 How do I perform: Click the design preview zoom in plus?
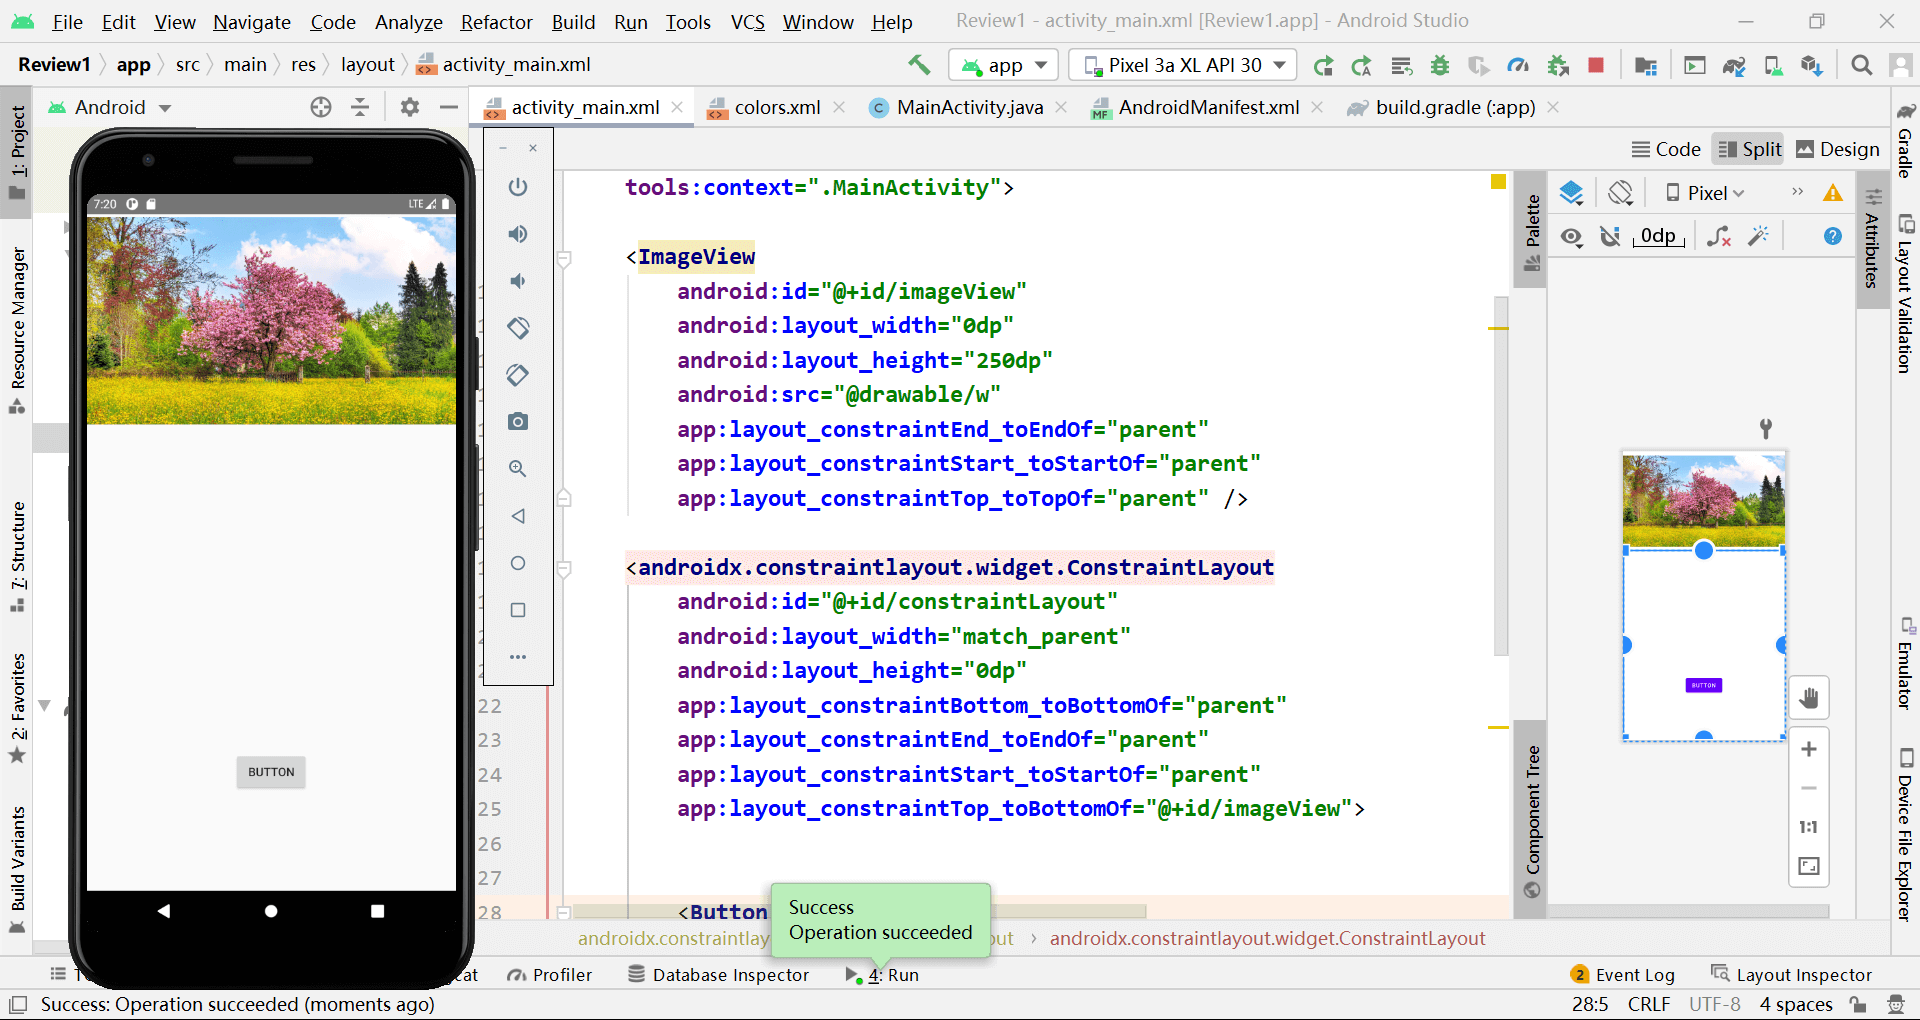(x=1809, y=749)
